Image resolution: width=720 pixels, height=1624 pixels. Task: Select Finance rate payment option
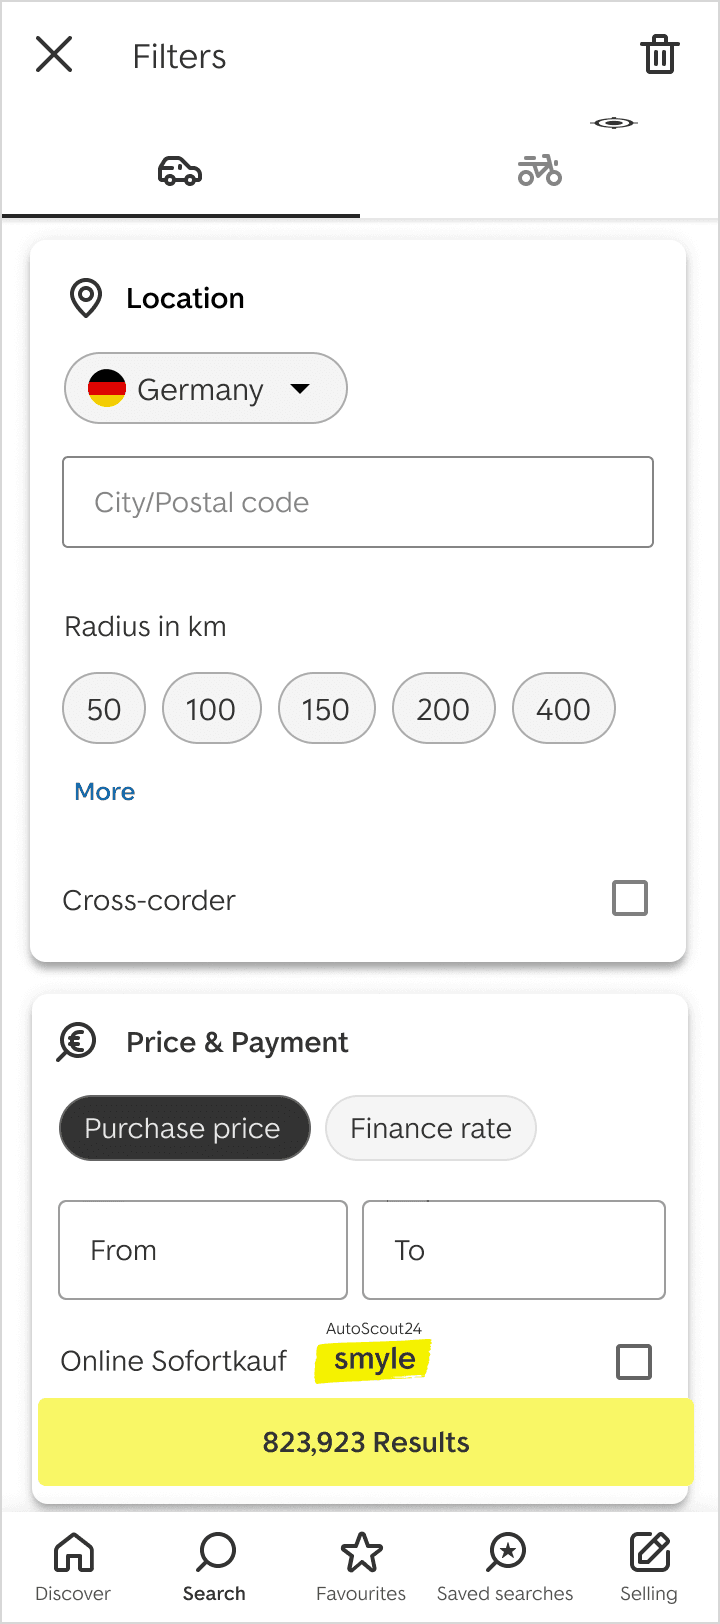[x=431, y=1128]
